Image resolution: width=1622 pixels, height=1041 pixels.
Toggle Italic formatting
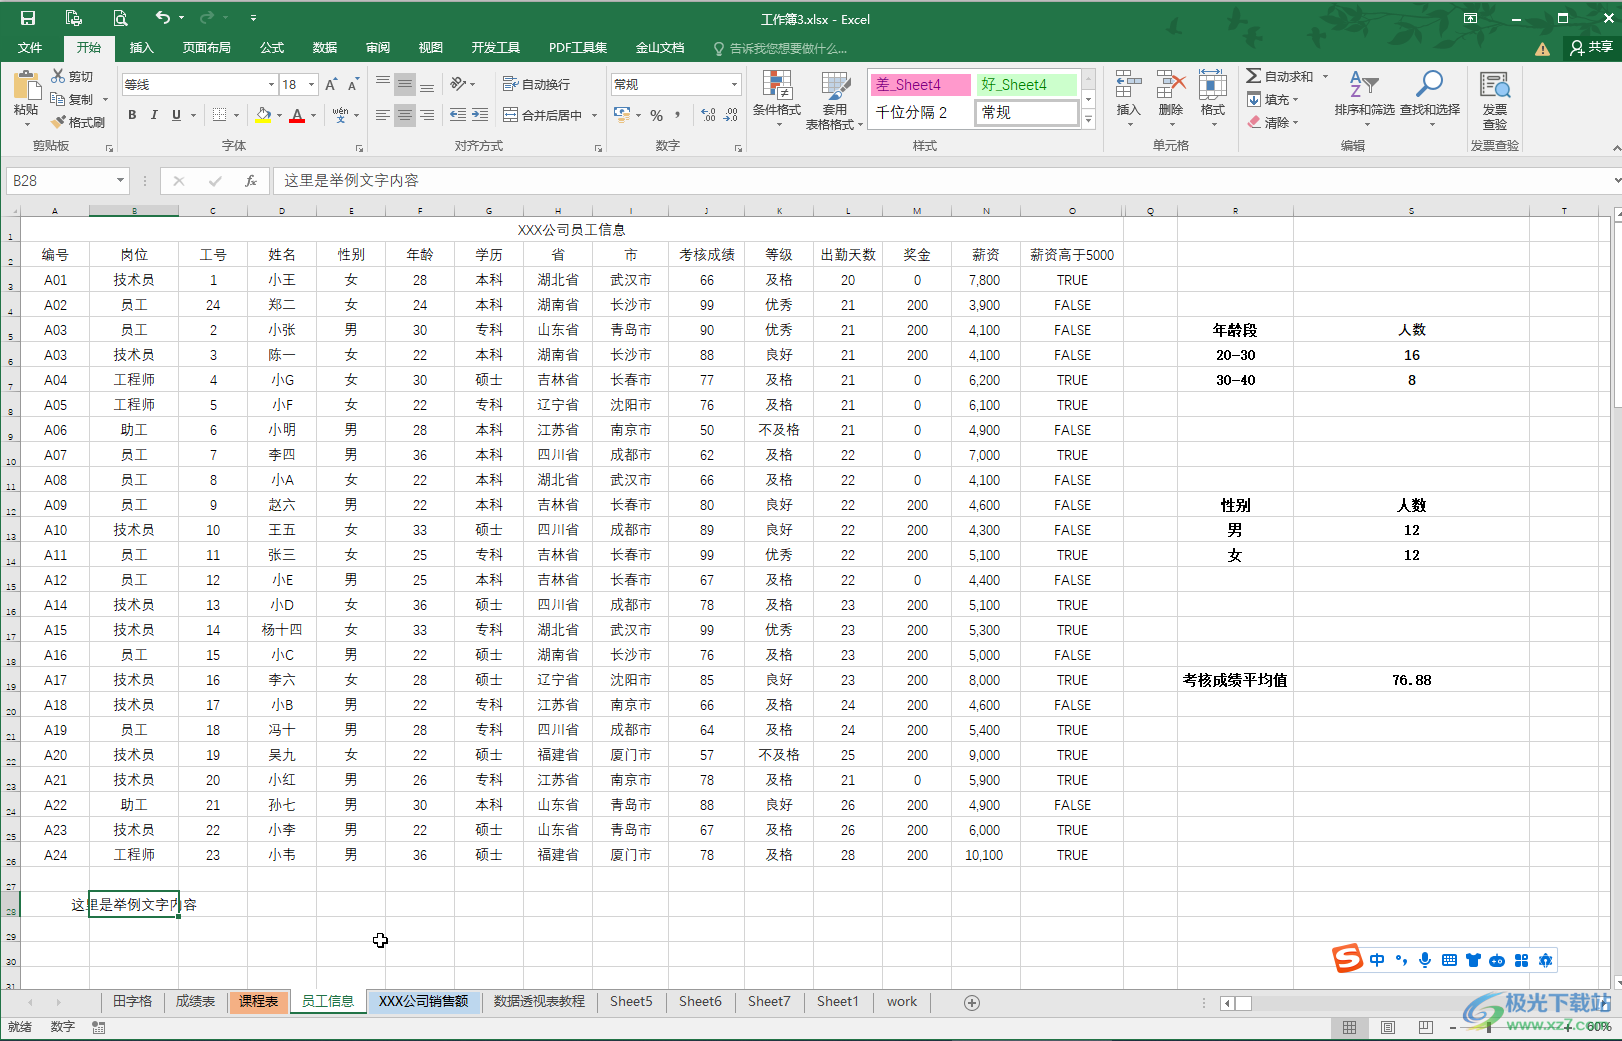click(154, 115)
